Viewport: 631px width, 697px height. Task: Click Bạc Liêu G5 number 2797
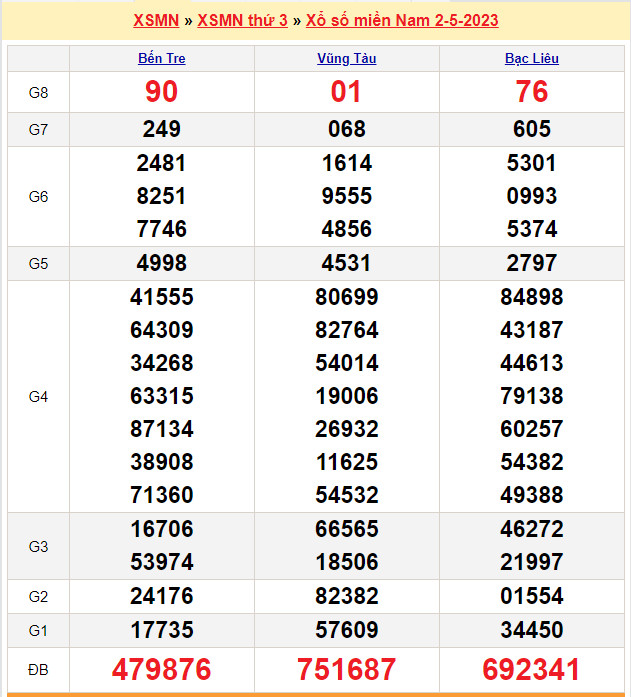click(x=532, y=263)
